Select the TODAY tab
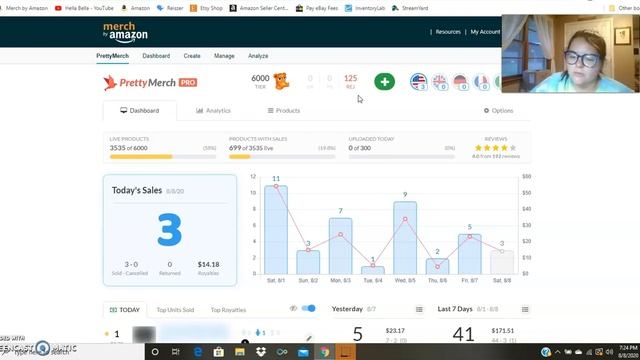The width and height of the screenshot is (640, 360). pyautogui.click(x=125, y=310)
